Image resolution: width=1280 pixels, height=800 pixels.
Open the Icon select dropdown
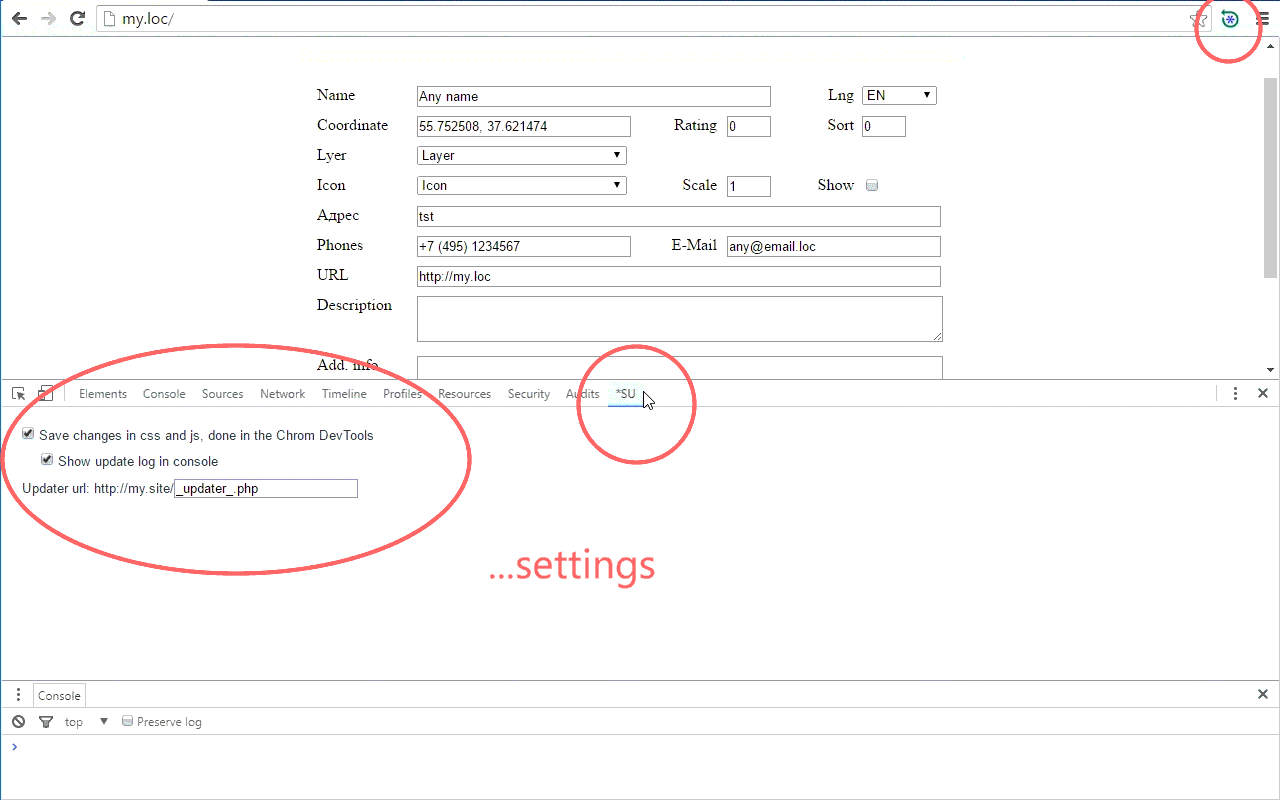(521, 186)
